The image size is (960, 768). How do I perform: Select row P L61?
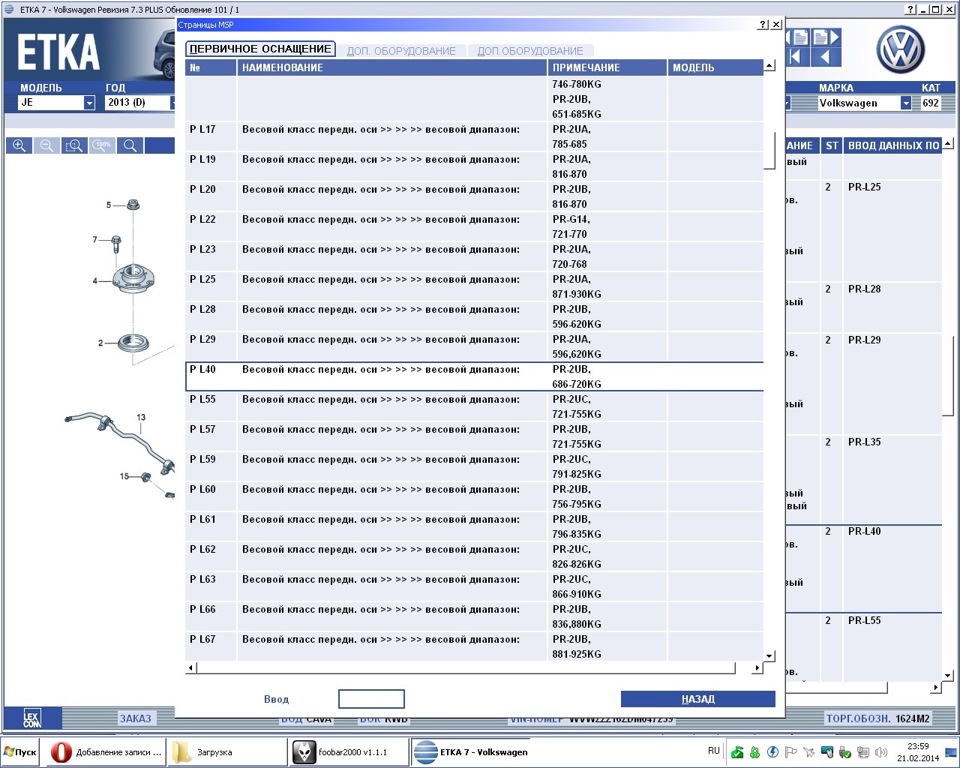point(474,527)
